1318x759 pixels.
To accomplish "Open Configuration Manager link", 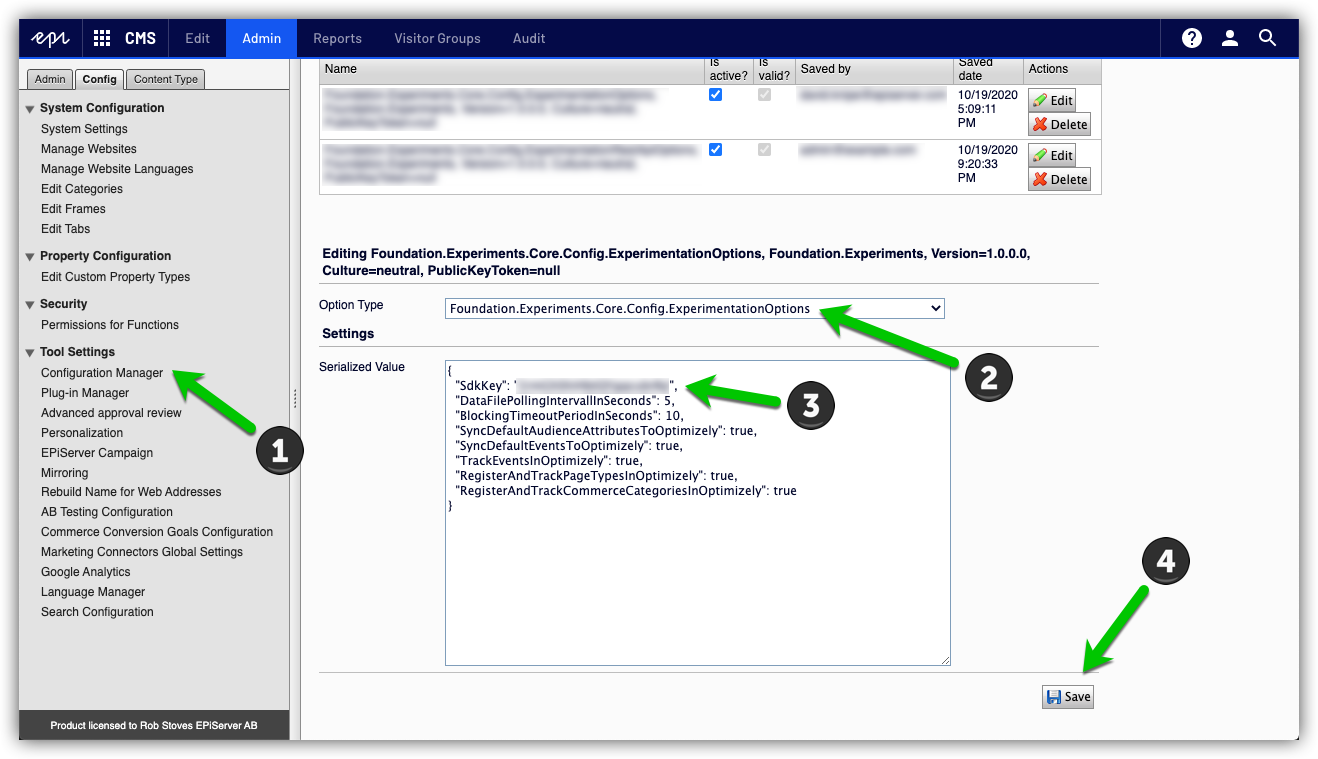I will coord(102,373).
